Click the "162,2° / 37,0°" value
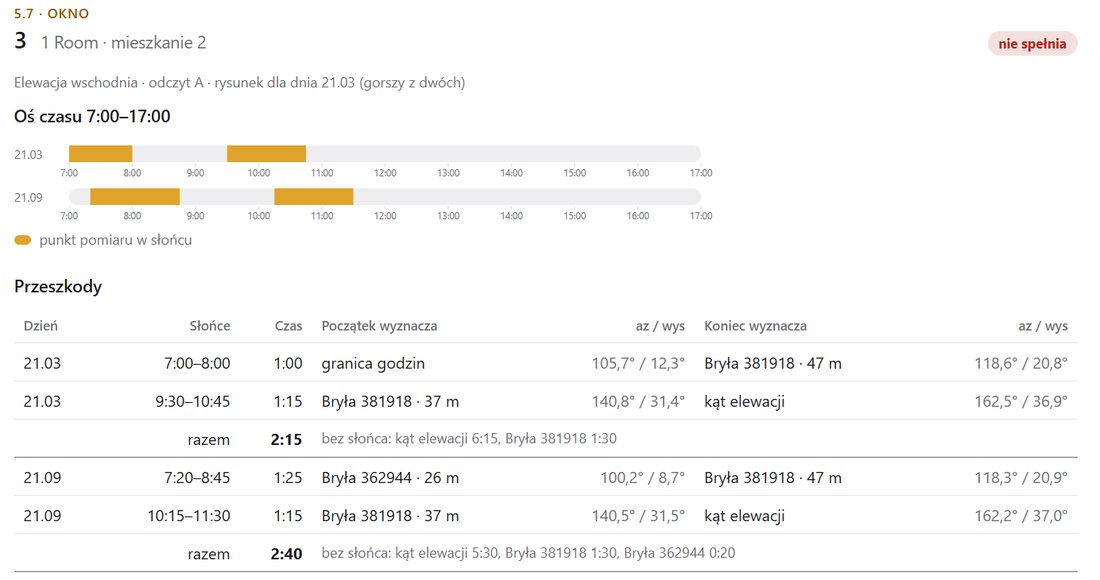Screen dimensions: 1100x580 [1021, 515]
